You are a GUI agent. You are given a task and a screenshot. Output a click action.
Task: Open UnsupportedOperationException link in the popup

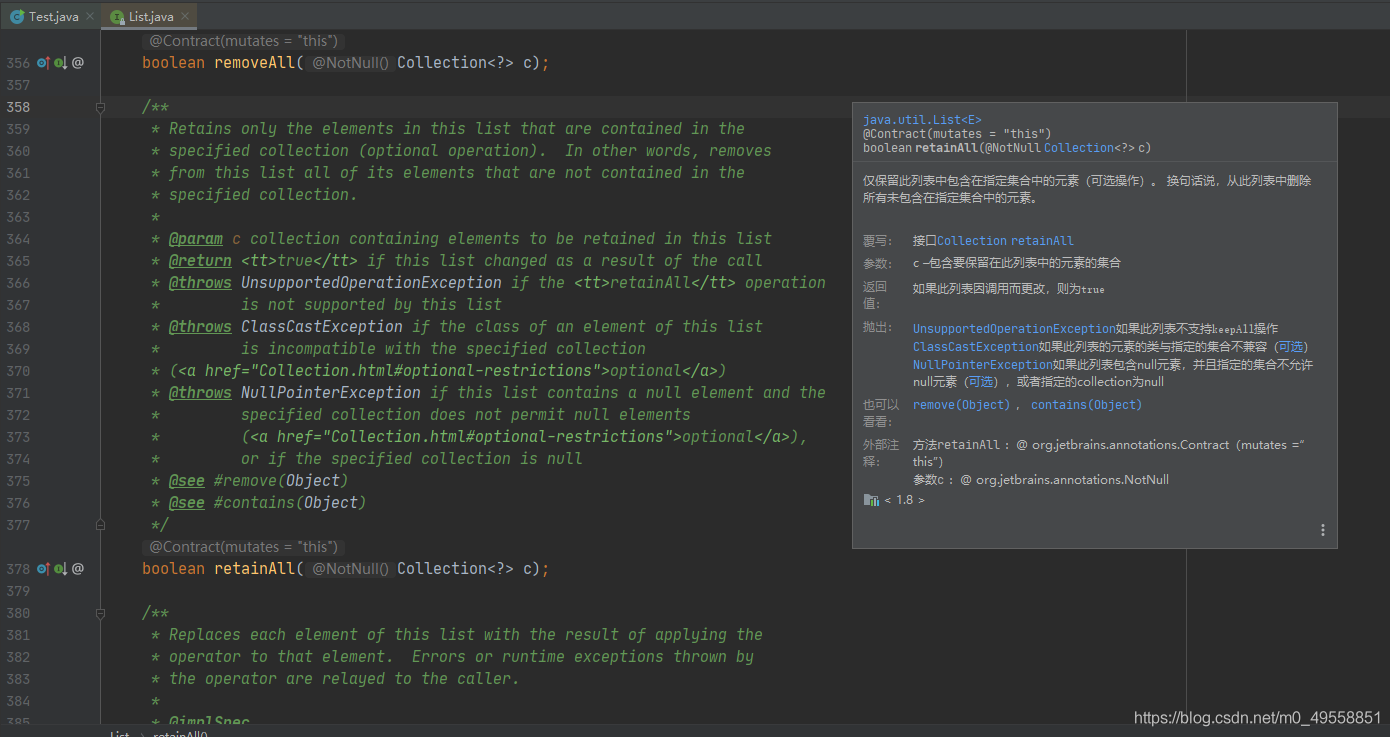tap(1014, 329)
